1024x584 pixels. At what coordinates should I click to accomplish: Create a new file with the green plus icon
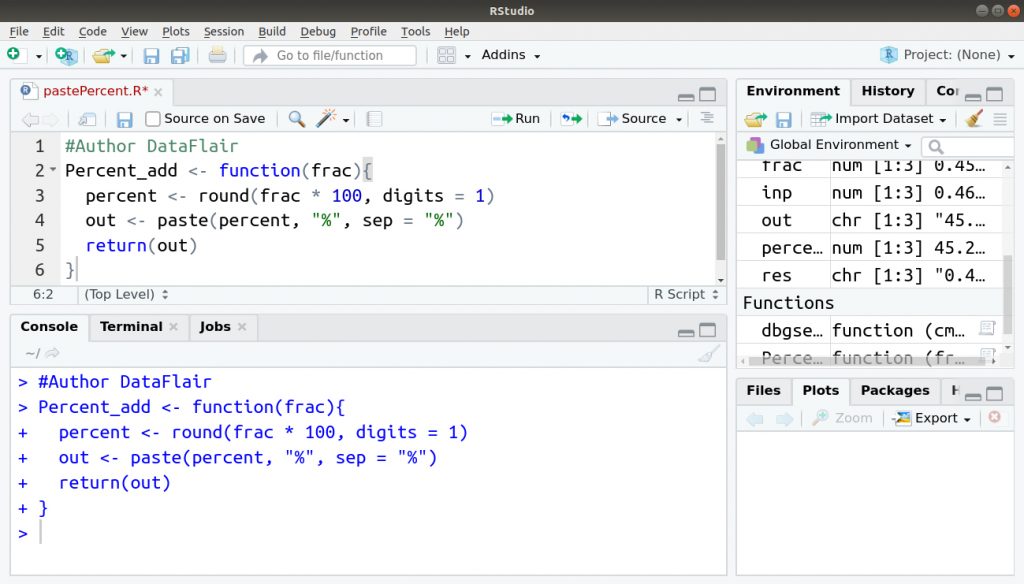(x=15, y=54)
